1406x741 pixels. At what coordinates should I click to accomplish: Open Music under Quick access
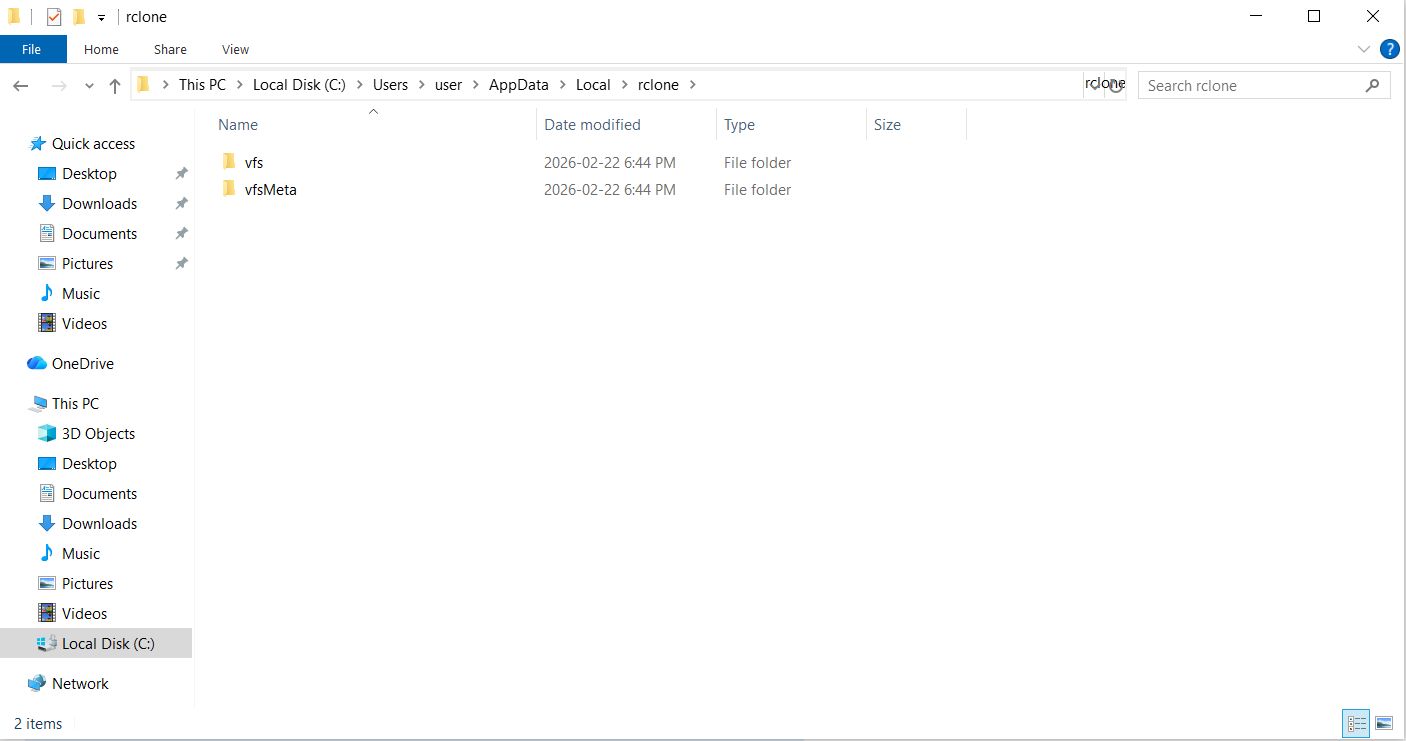[80, 293]
